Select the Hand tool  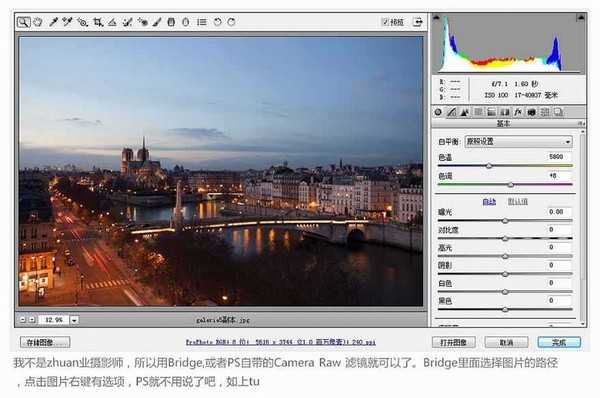click(38, 22)
